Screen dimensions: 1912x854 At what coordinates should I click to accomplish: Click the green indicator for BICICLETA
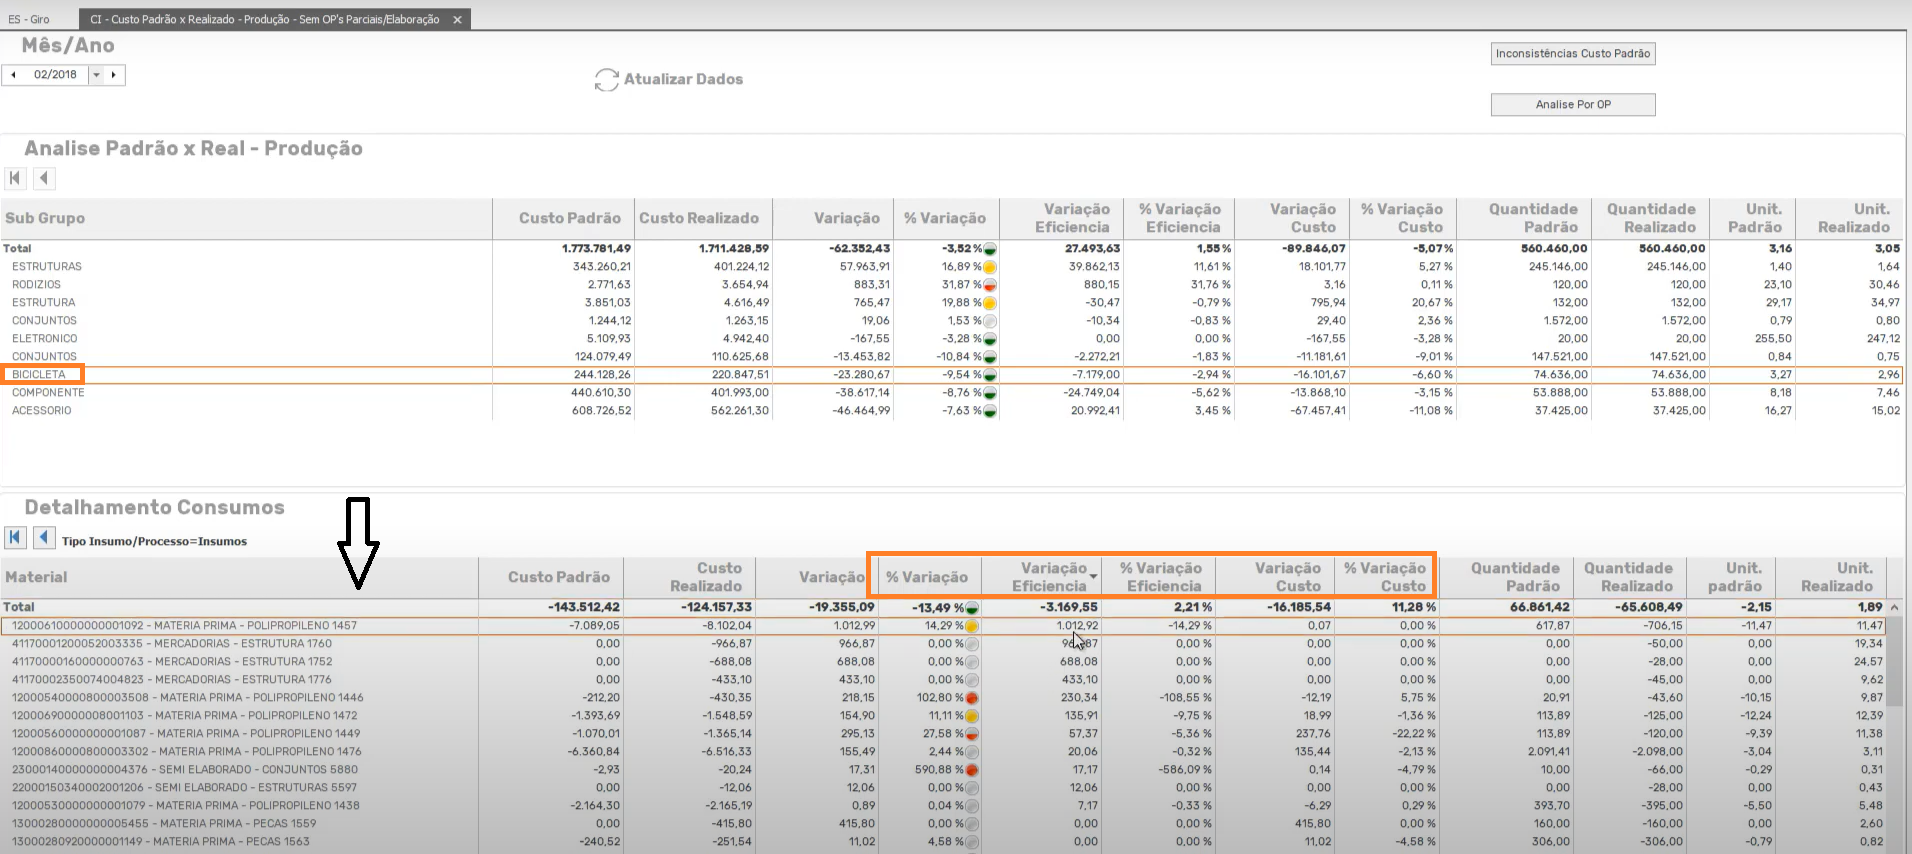coord(990,375)
